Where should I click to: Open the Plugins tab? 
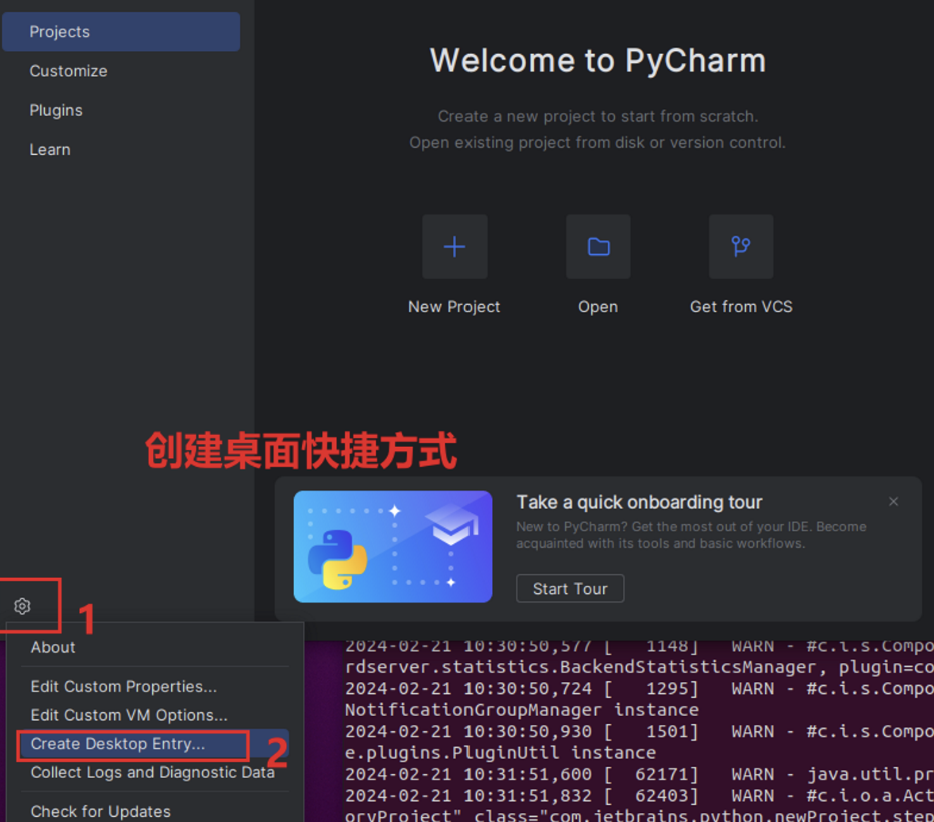56,110
